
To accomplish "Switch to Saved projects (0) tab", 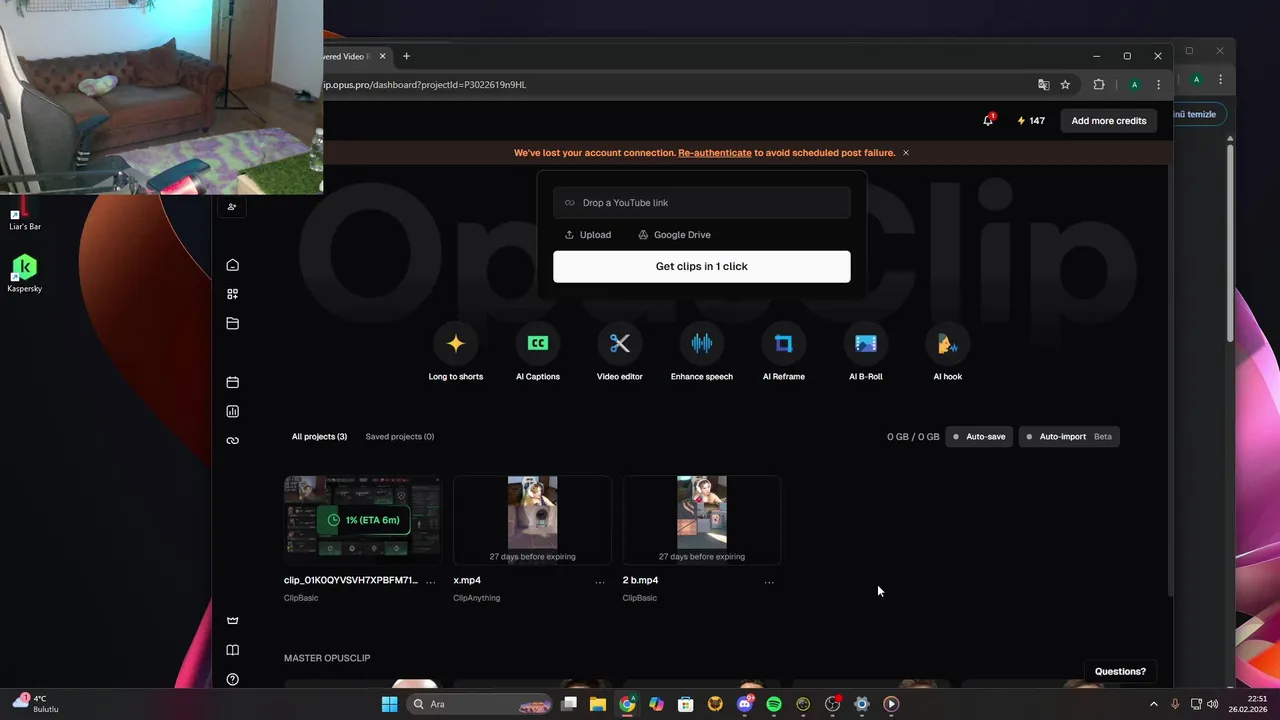I will pyautogui.click(x=400, y=437).
